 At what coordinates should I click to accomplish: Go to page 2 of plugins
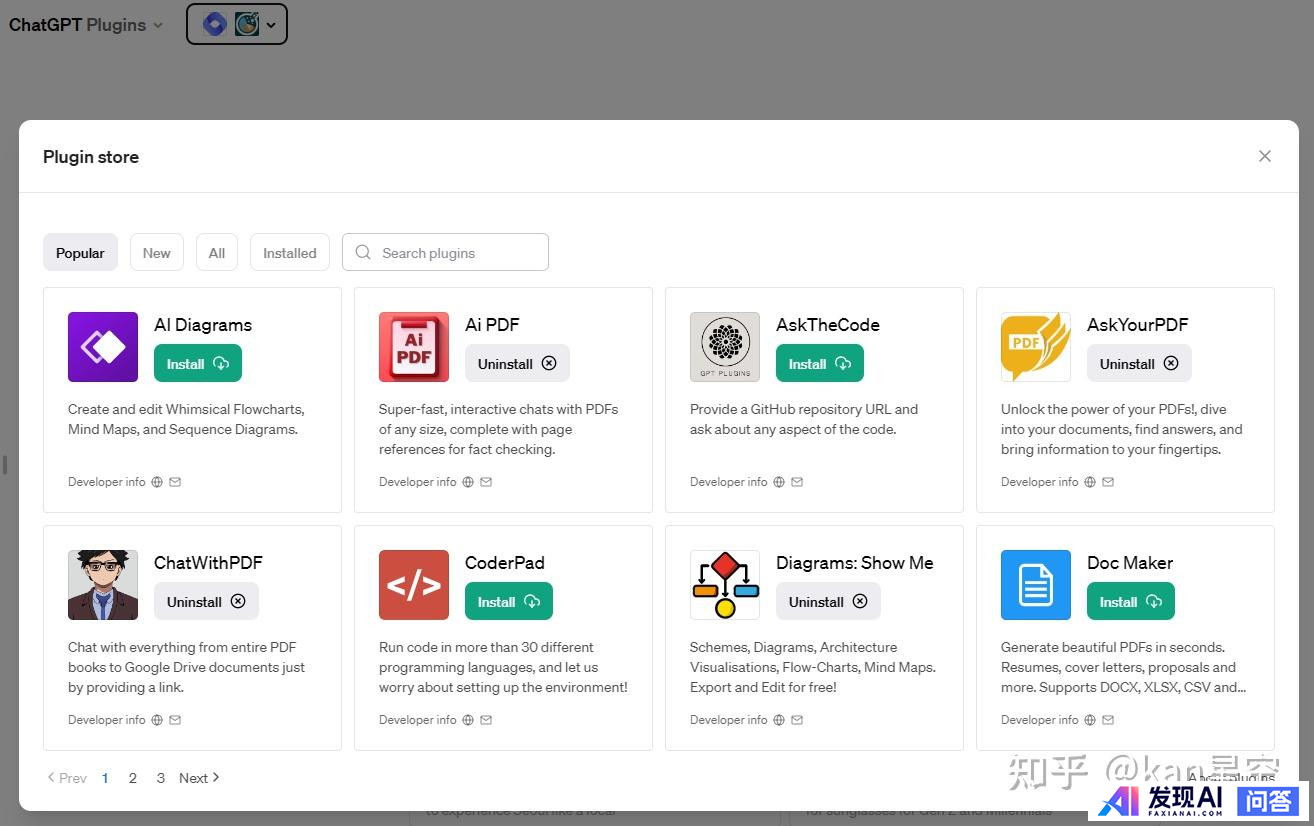(132, 778)
